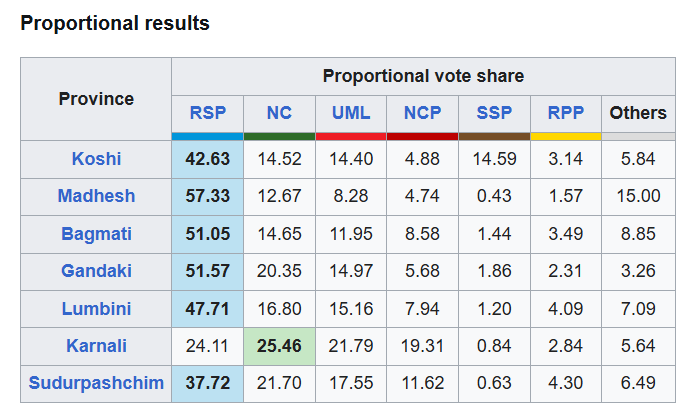
Task: Open the Madhesh province link
Action: (96, 196)
